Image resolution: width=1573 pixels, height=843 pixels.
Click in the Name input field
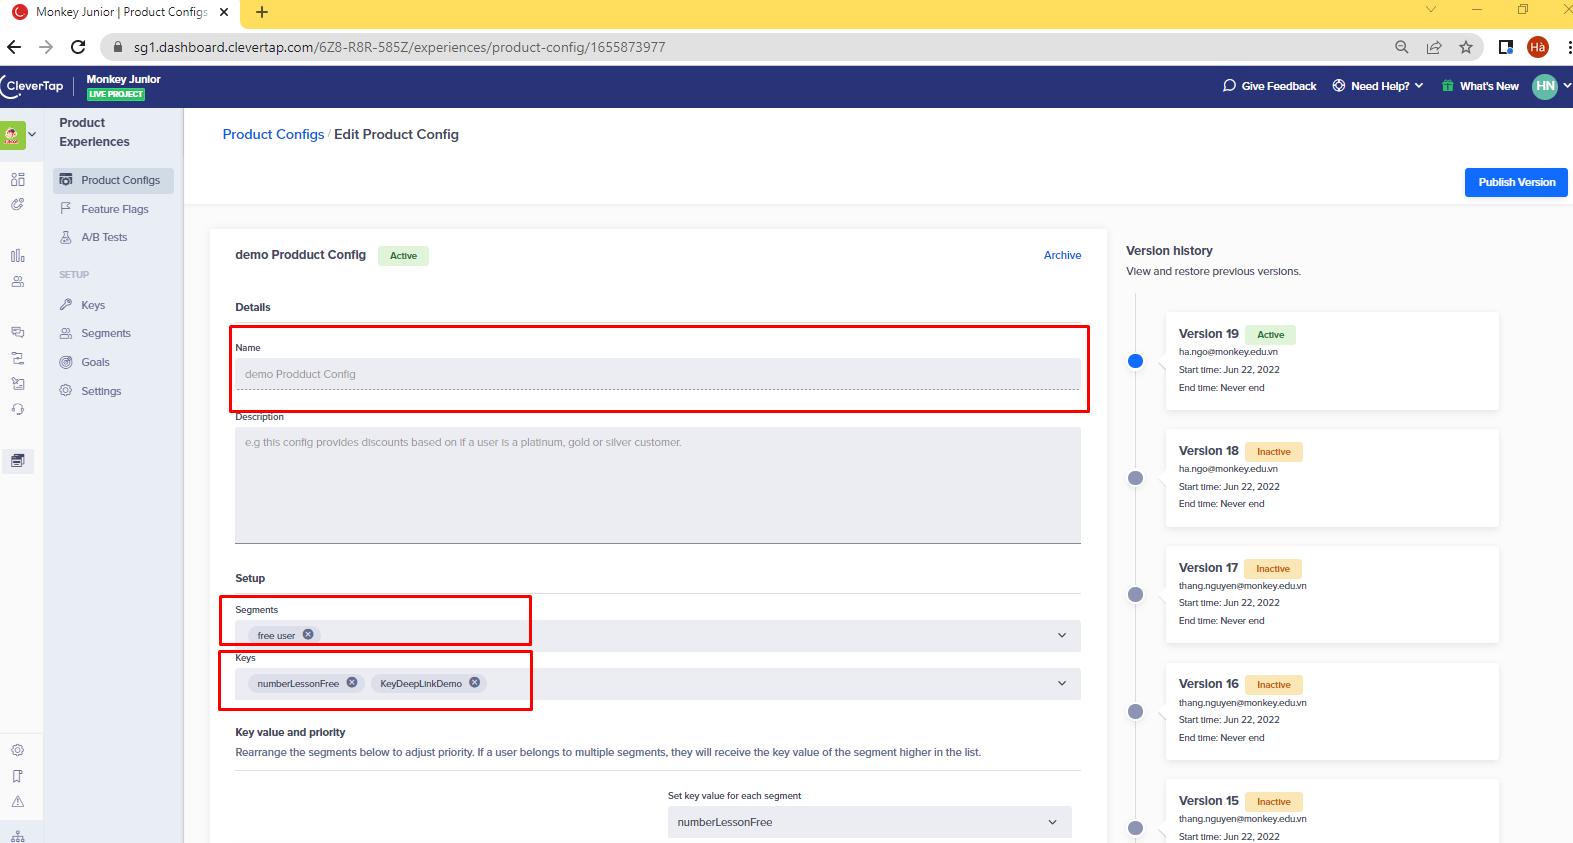(x=658, y=374)
